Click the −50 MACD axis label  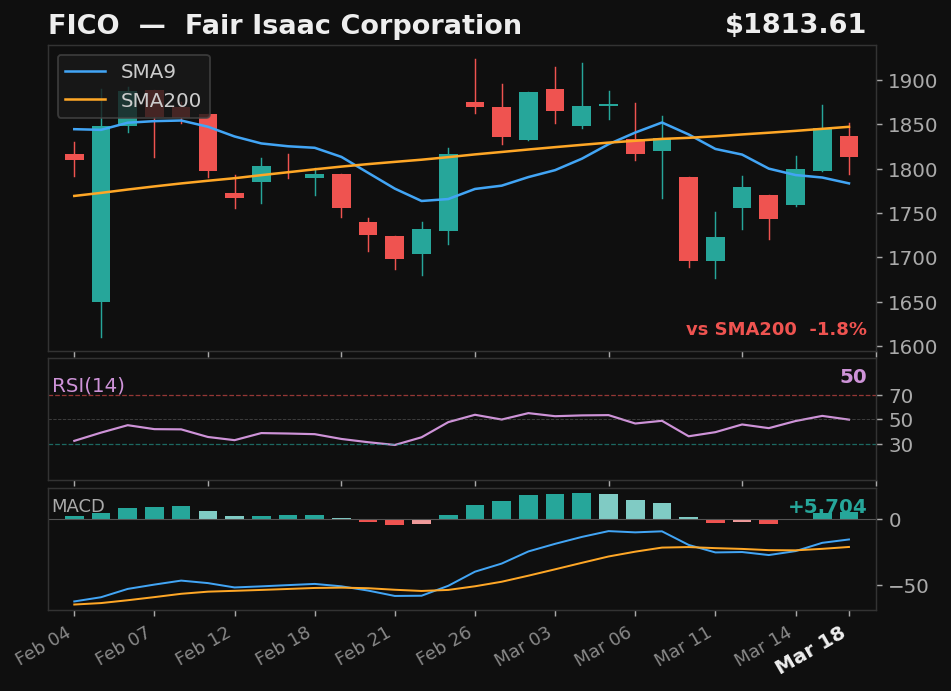click(908, 586)
